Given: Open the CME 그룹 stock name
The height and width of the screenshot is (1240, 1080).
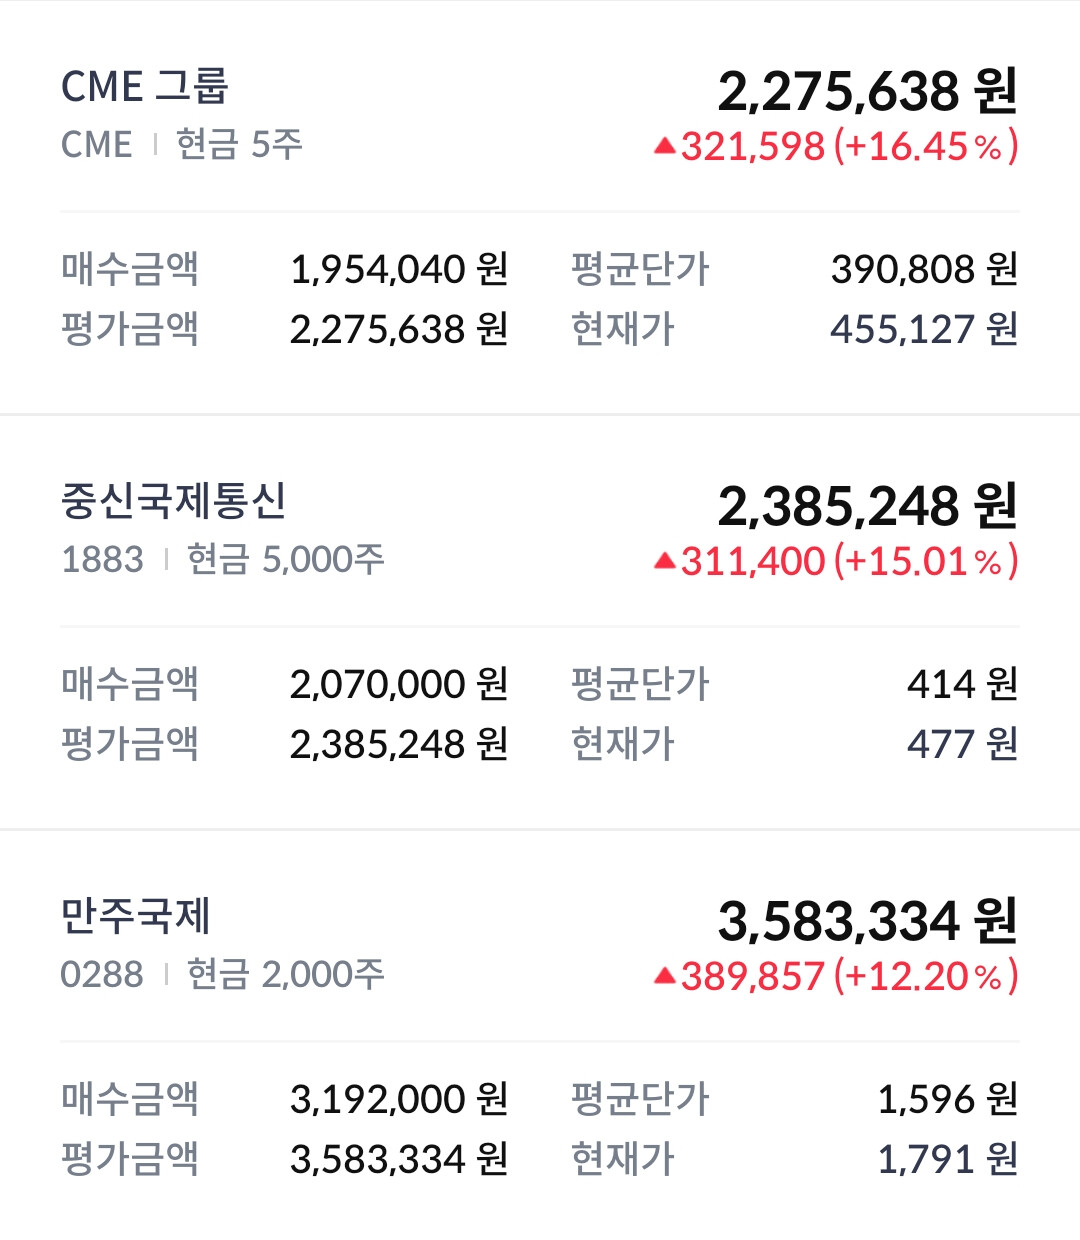Looking at the screenshot, I should [145, 87].
